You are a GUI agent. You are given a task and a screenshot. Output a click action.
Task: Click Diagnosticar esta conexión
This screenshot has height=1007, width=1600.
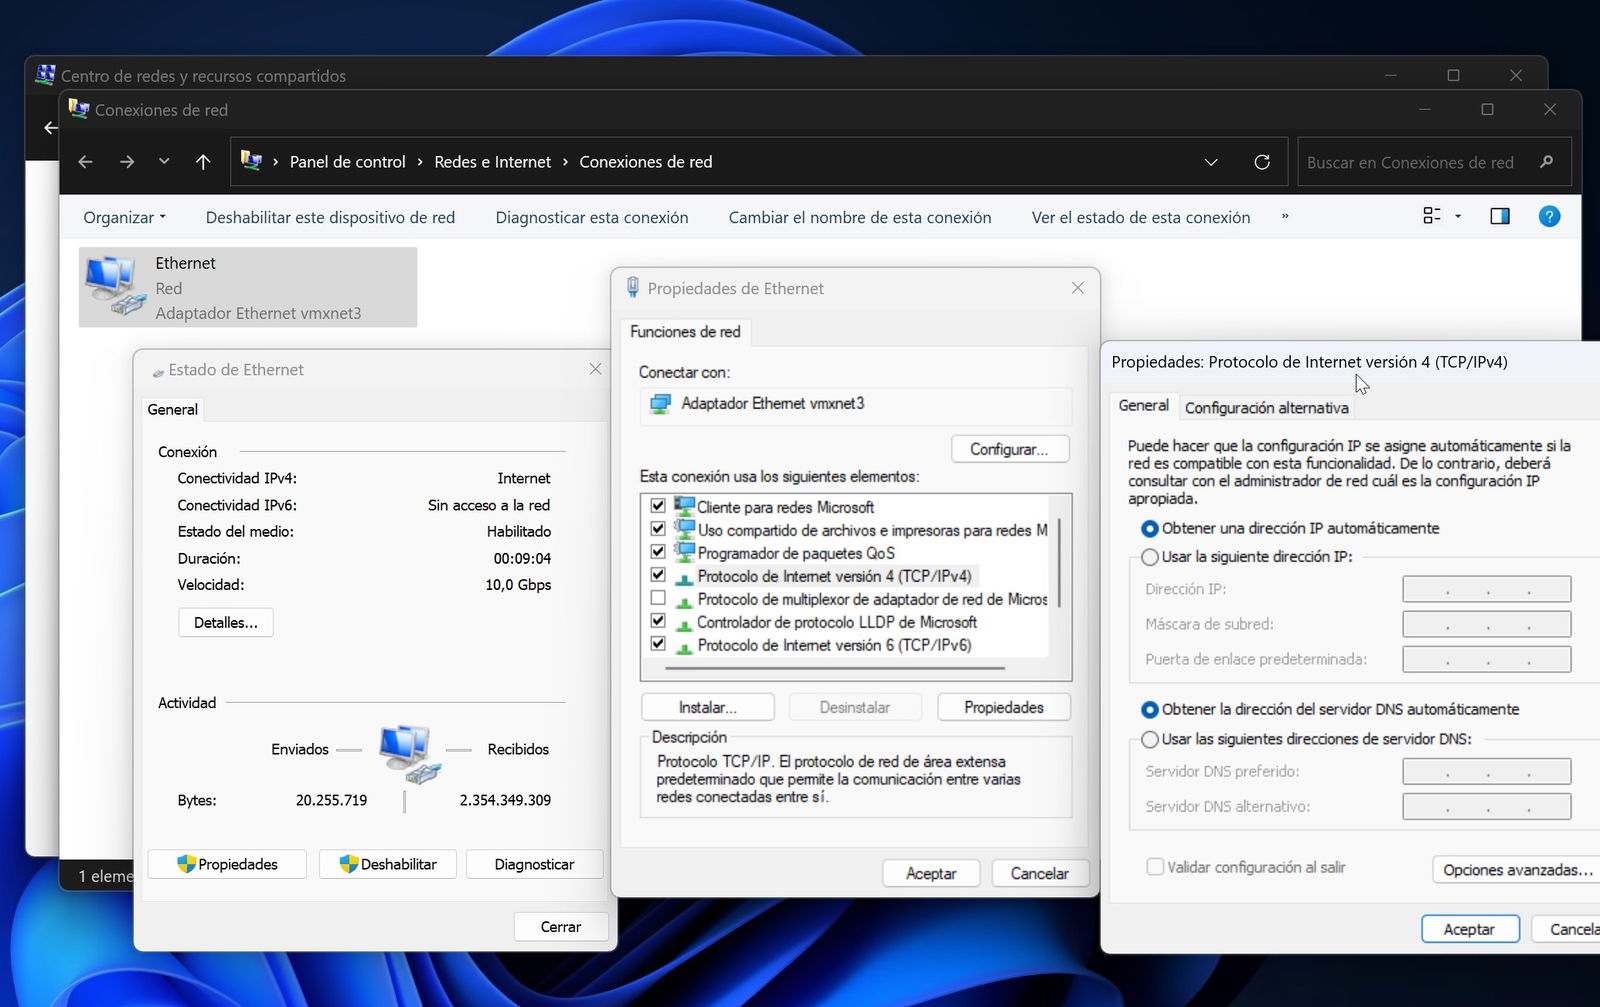[x=592, y=217]
